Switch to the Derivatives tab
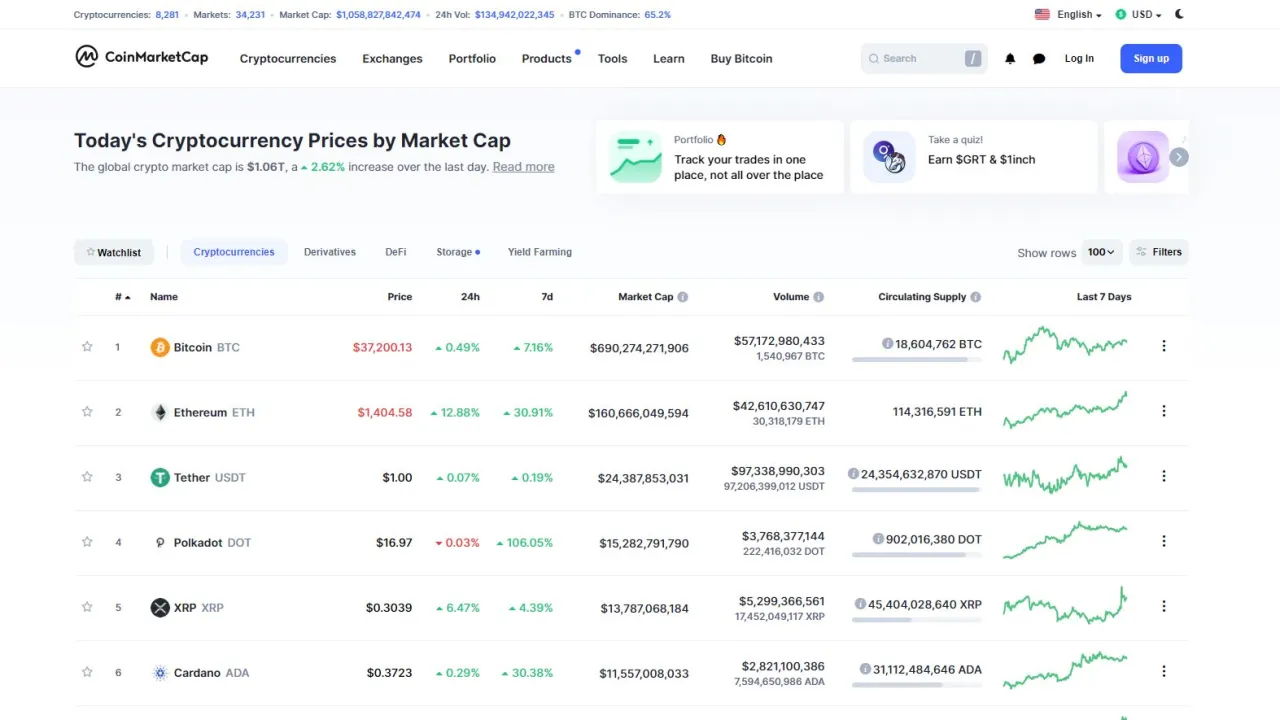 pyautogui.click(x=330, y=251)
